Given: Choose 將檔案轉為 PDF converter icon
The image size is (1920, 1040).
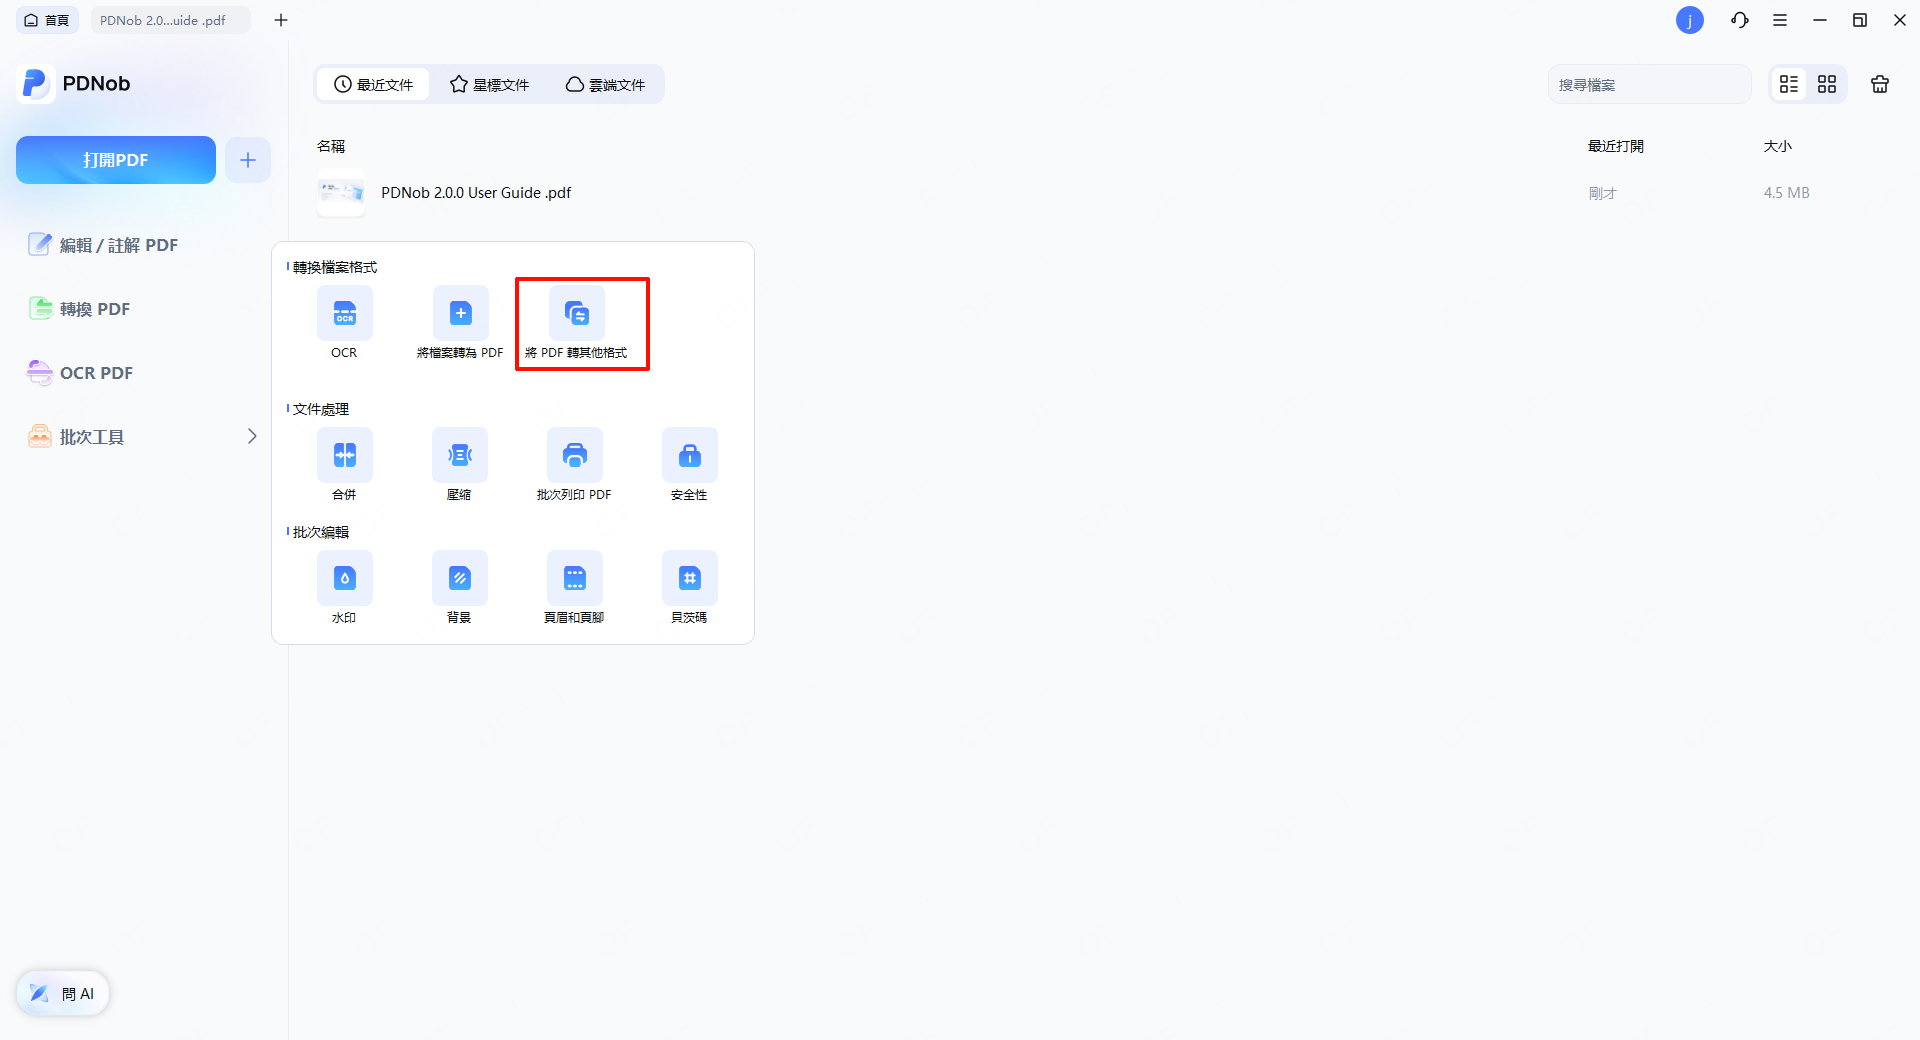Looking at the screenshot, I should tap(461, 313).
